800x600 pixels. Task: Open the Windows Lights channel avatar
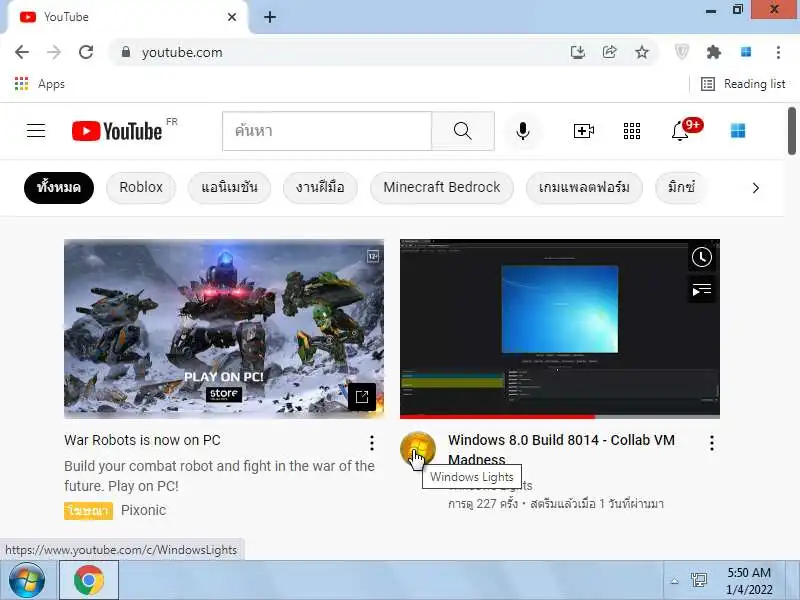(x=418, y=449)
